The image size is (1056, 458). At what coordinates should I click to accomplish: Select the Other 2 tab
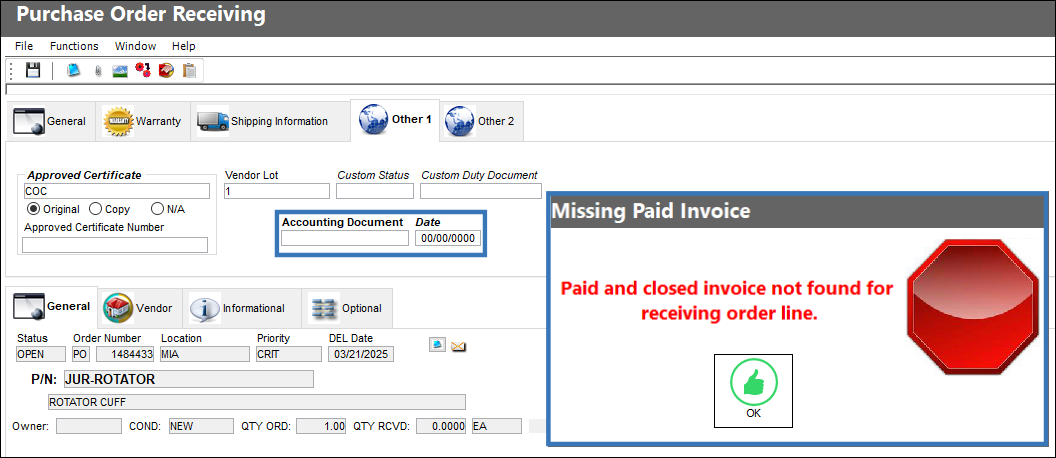click(481, 121)
